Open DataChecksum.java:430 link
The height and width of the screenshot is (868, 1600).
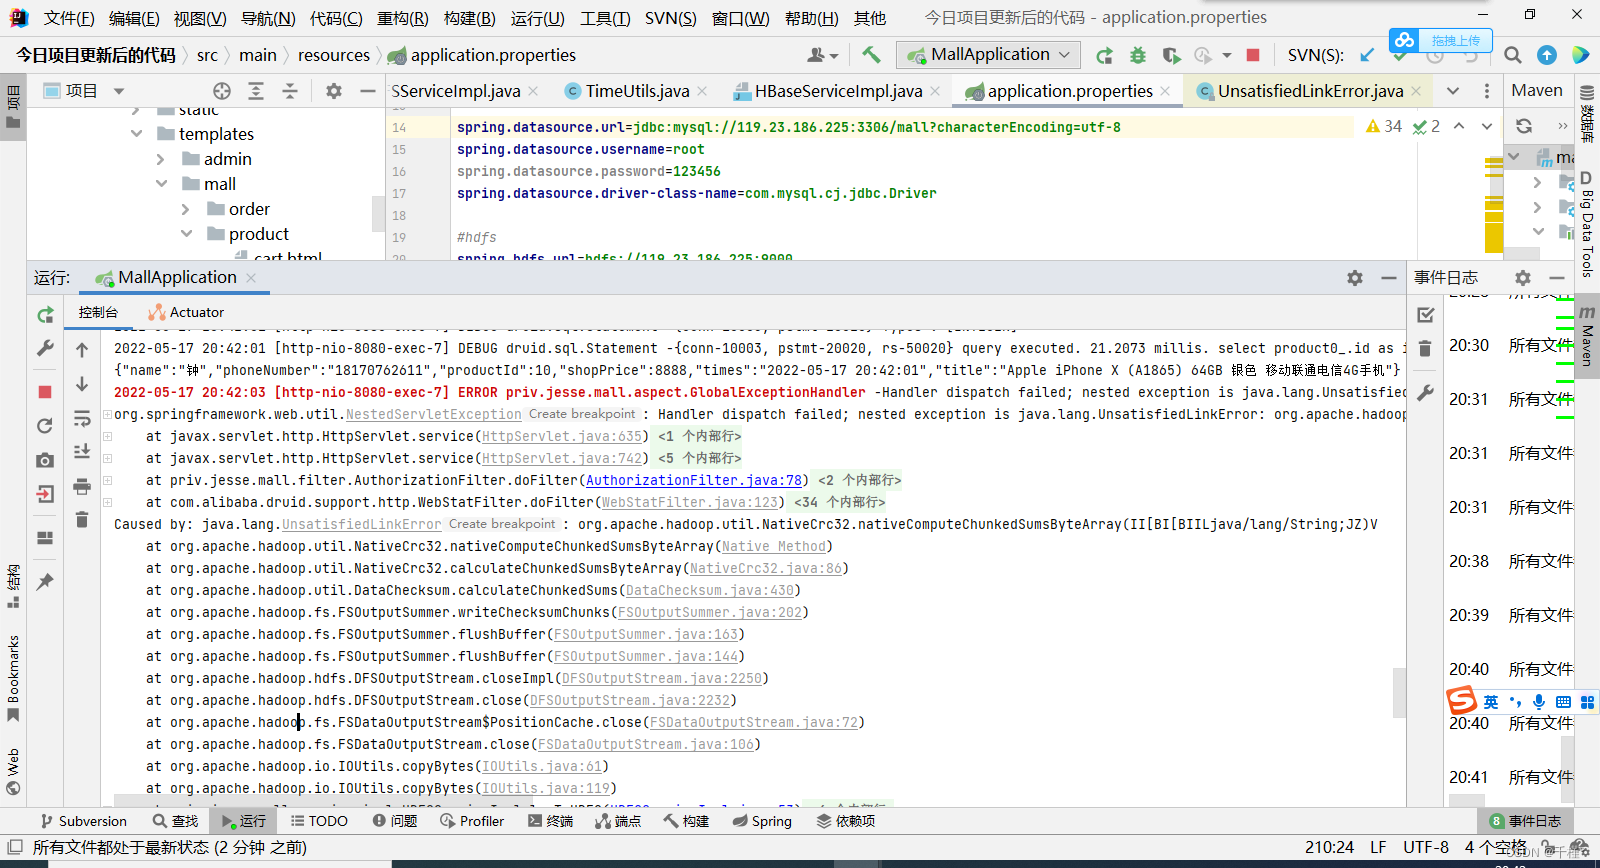pos(710,591)
